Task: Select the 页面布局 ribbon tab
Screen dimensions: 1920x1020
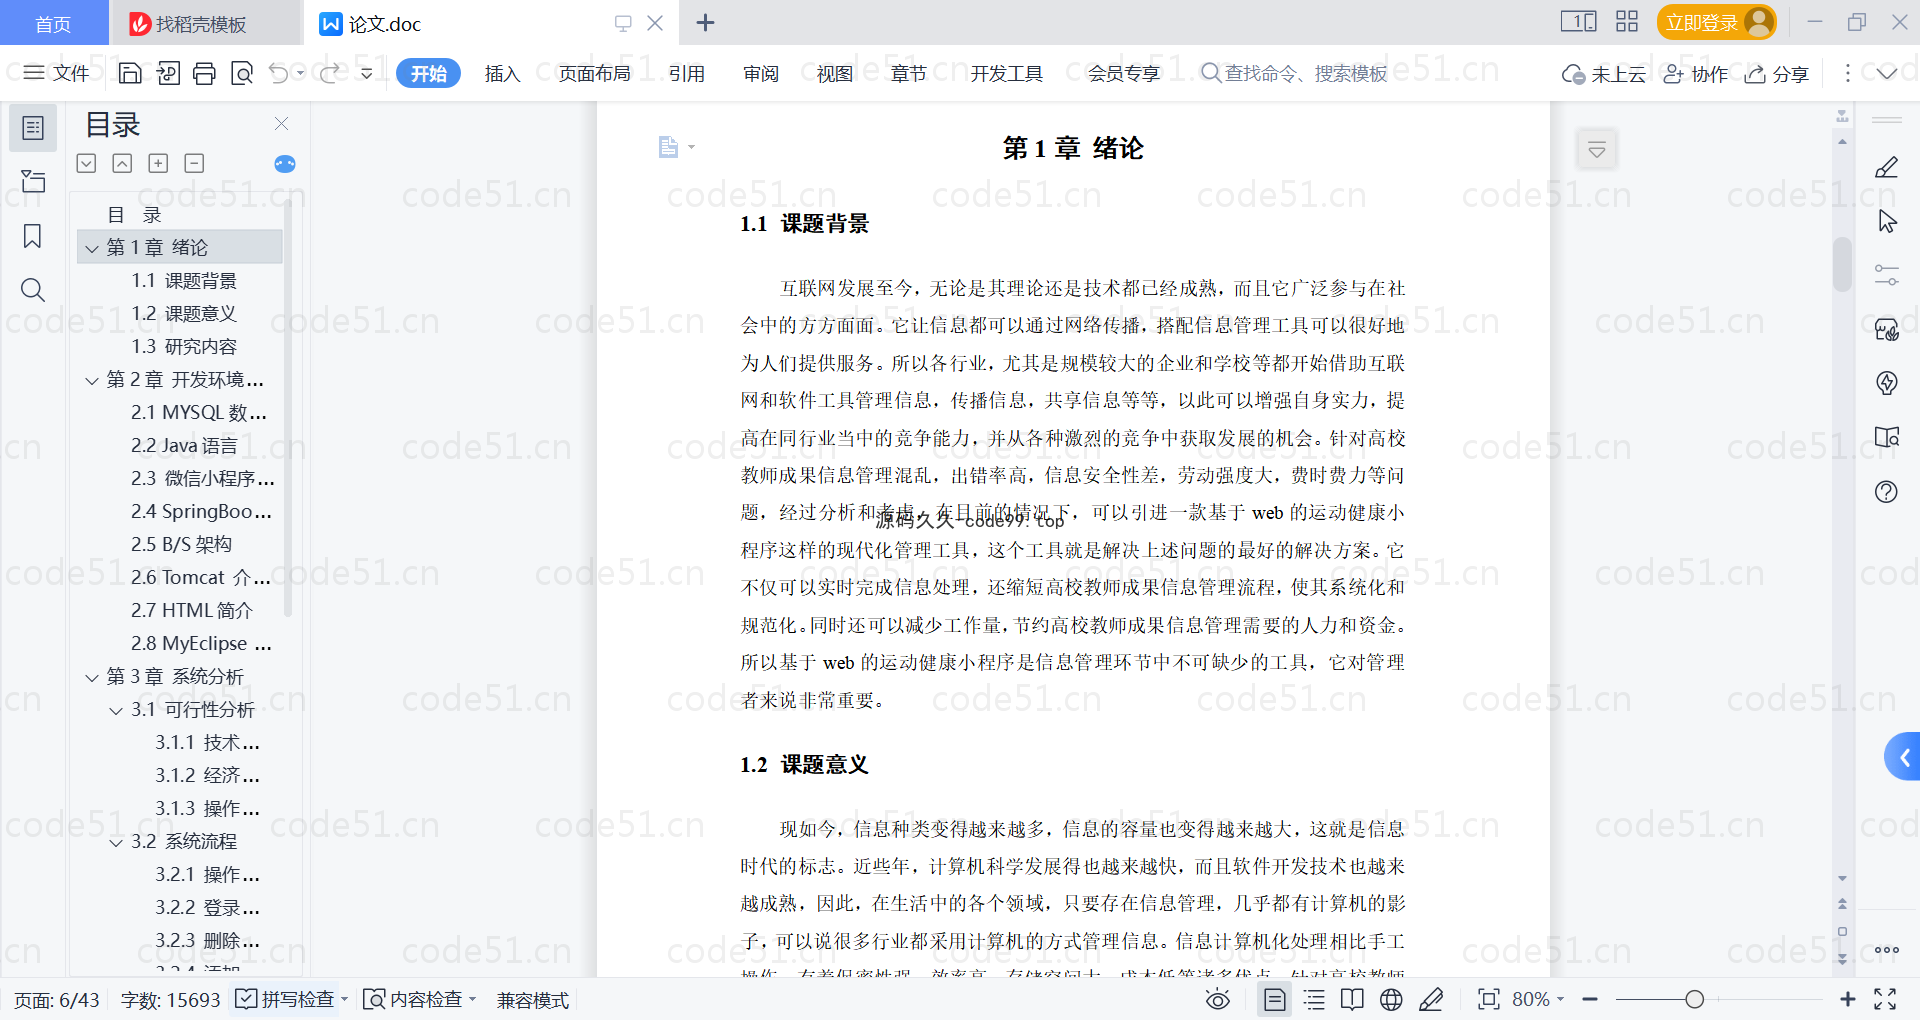Action: click(x=594, y=73)
